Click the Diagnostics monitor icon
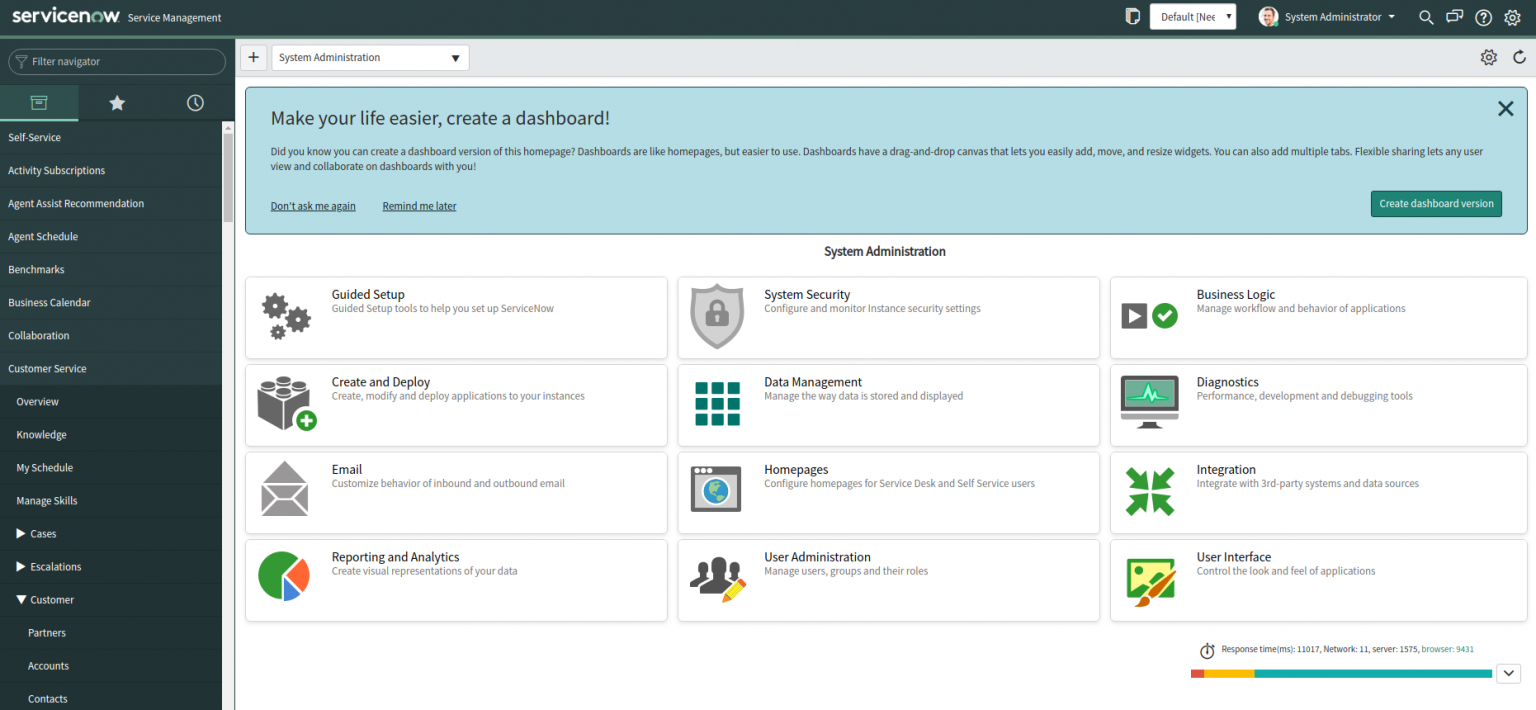 [1149, 403]
